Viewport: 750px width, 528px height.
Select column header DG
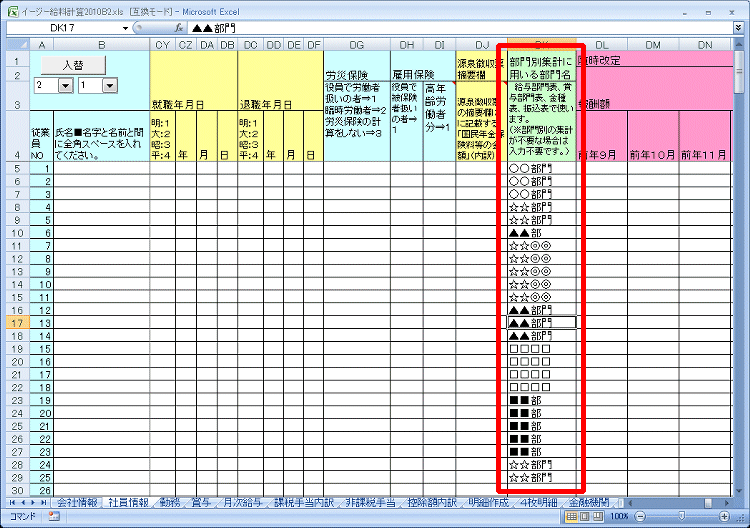click(x=356, y=45)
